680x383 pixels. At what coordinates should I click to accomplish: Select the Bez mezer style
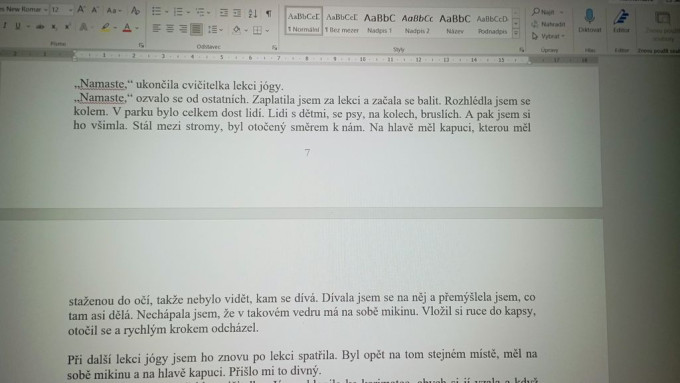tap(342, 23)
